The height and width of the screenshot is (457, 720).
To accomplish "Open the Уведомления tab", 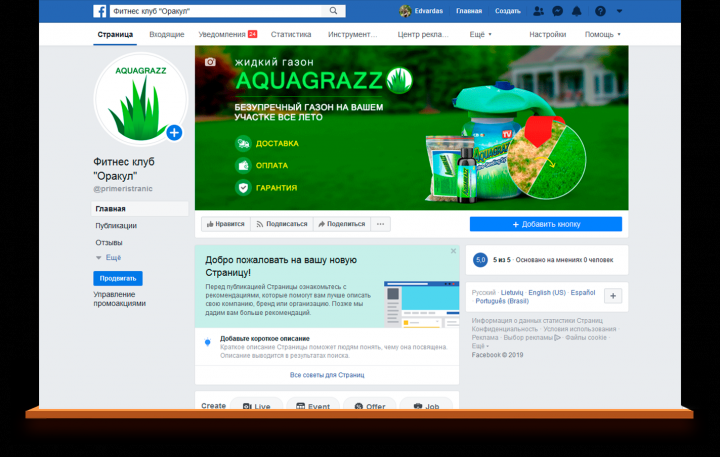I will (x=227, y=34).
